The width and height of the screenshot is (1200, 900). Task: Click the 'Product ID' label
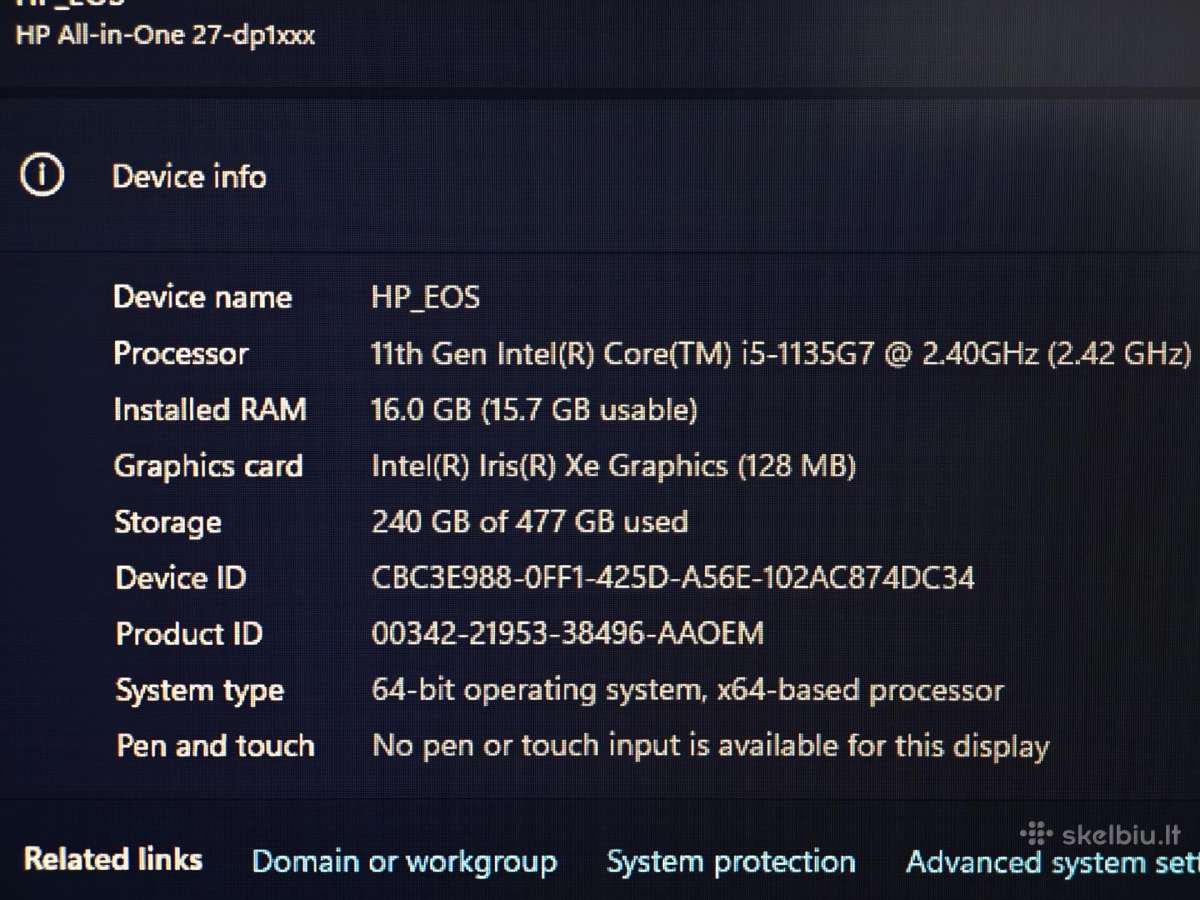pyautogui.click(x=189, y=634)
